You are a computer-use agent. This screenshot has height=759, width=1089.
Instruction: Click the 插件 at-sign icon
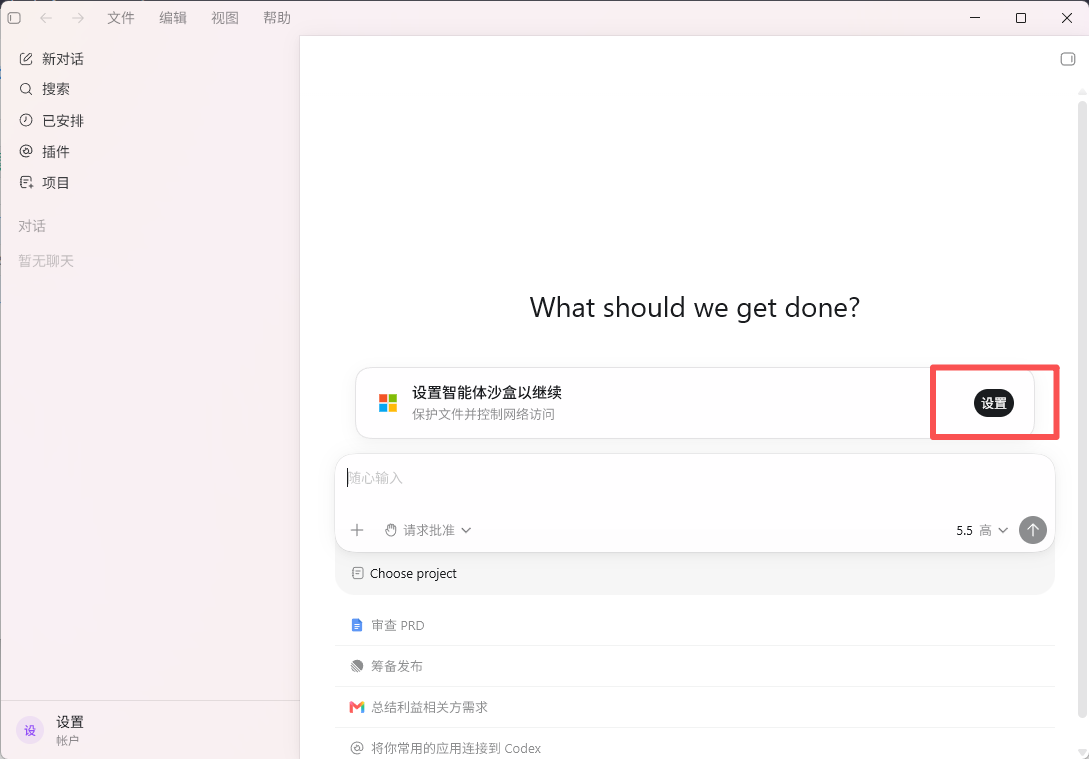(26, 151)
